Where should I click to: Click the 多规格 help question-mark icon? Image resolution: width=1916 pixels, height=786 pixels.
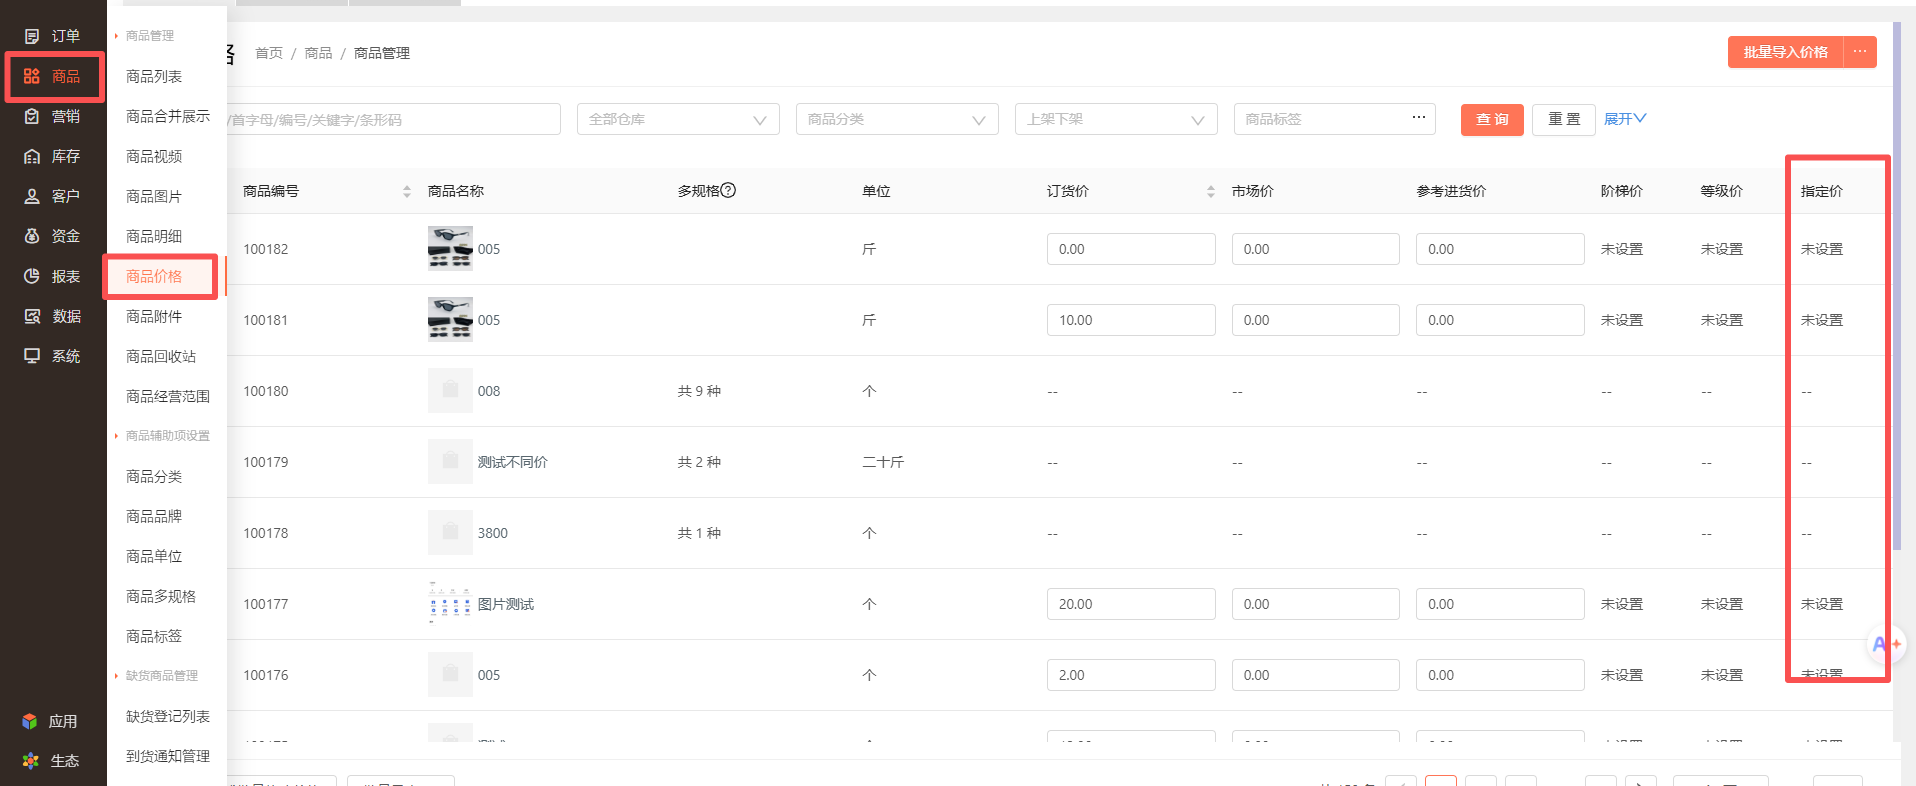(x=728, y=190)
